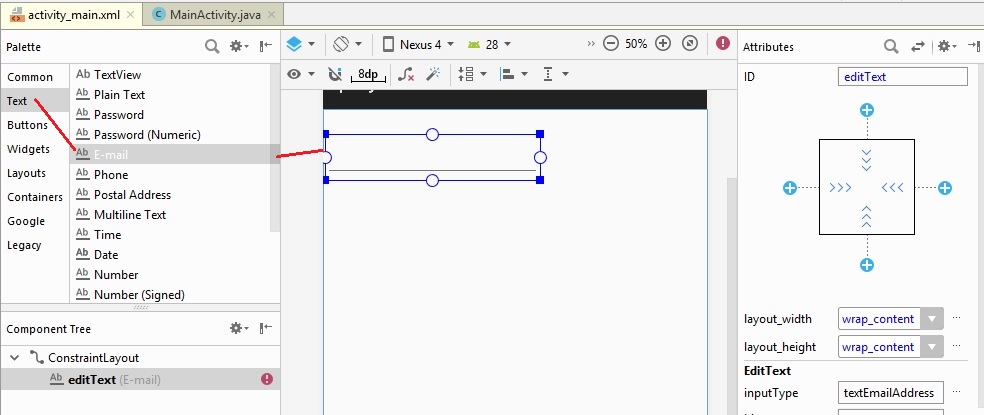Zoom in with the plus icon
Screen dimensions: 984x415
(664, 44)
